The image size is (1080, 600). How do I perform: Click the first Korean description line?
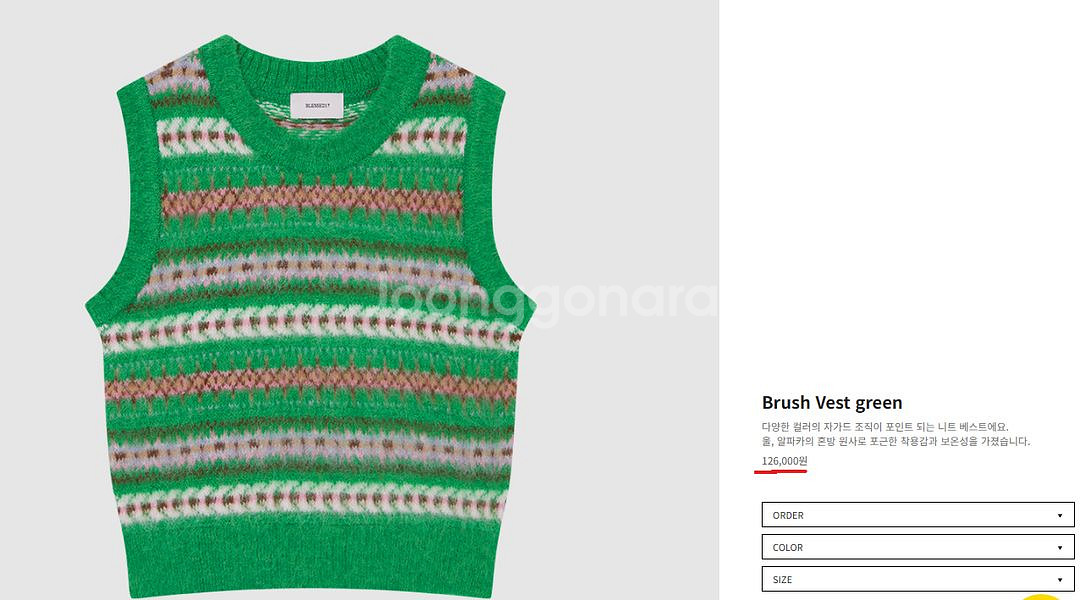point(884,427)
